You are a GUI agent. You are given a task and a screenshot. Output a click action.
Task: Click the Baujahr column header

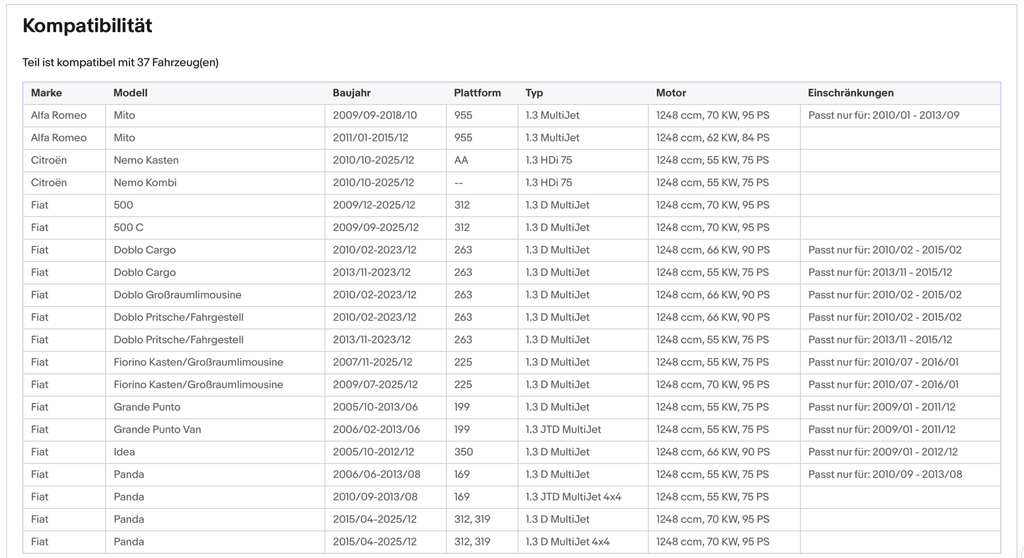coord(351,93)
